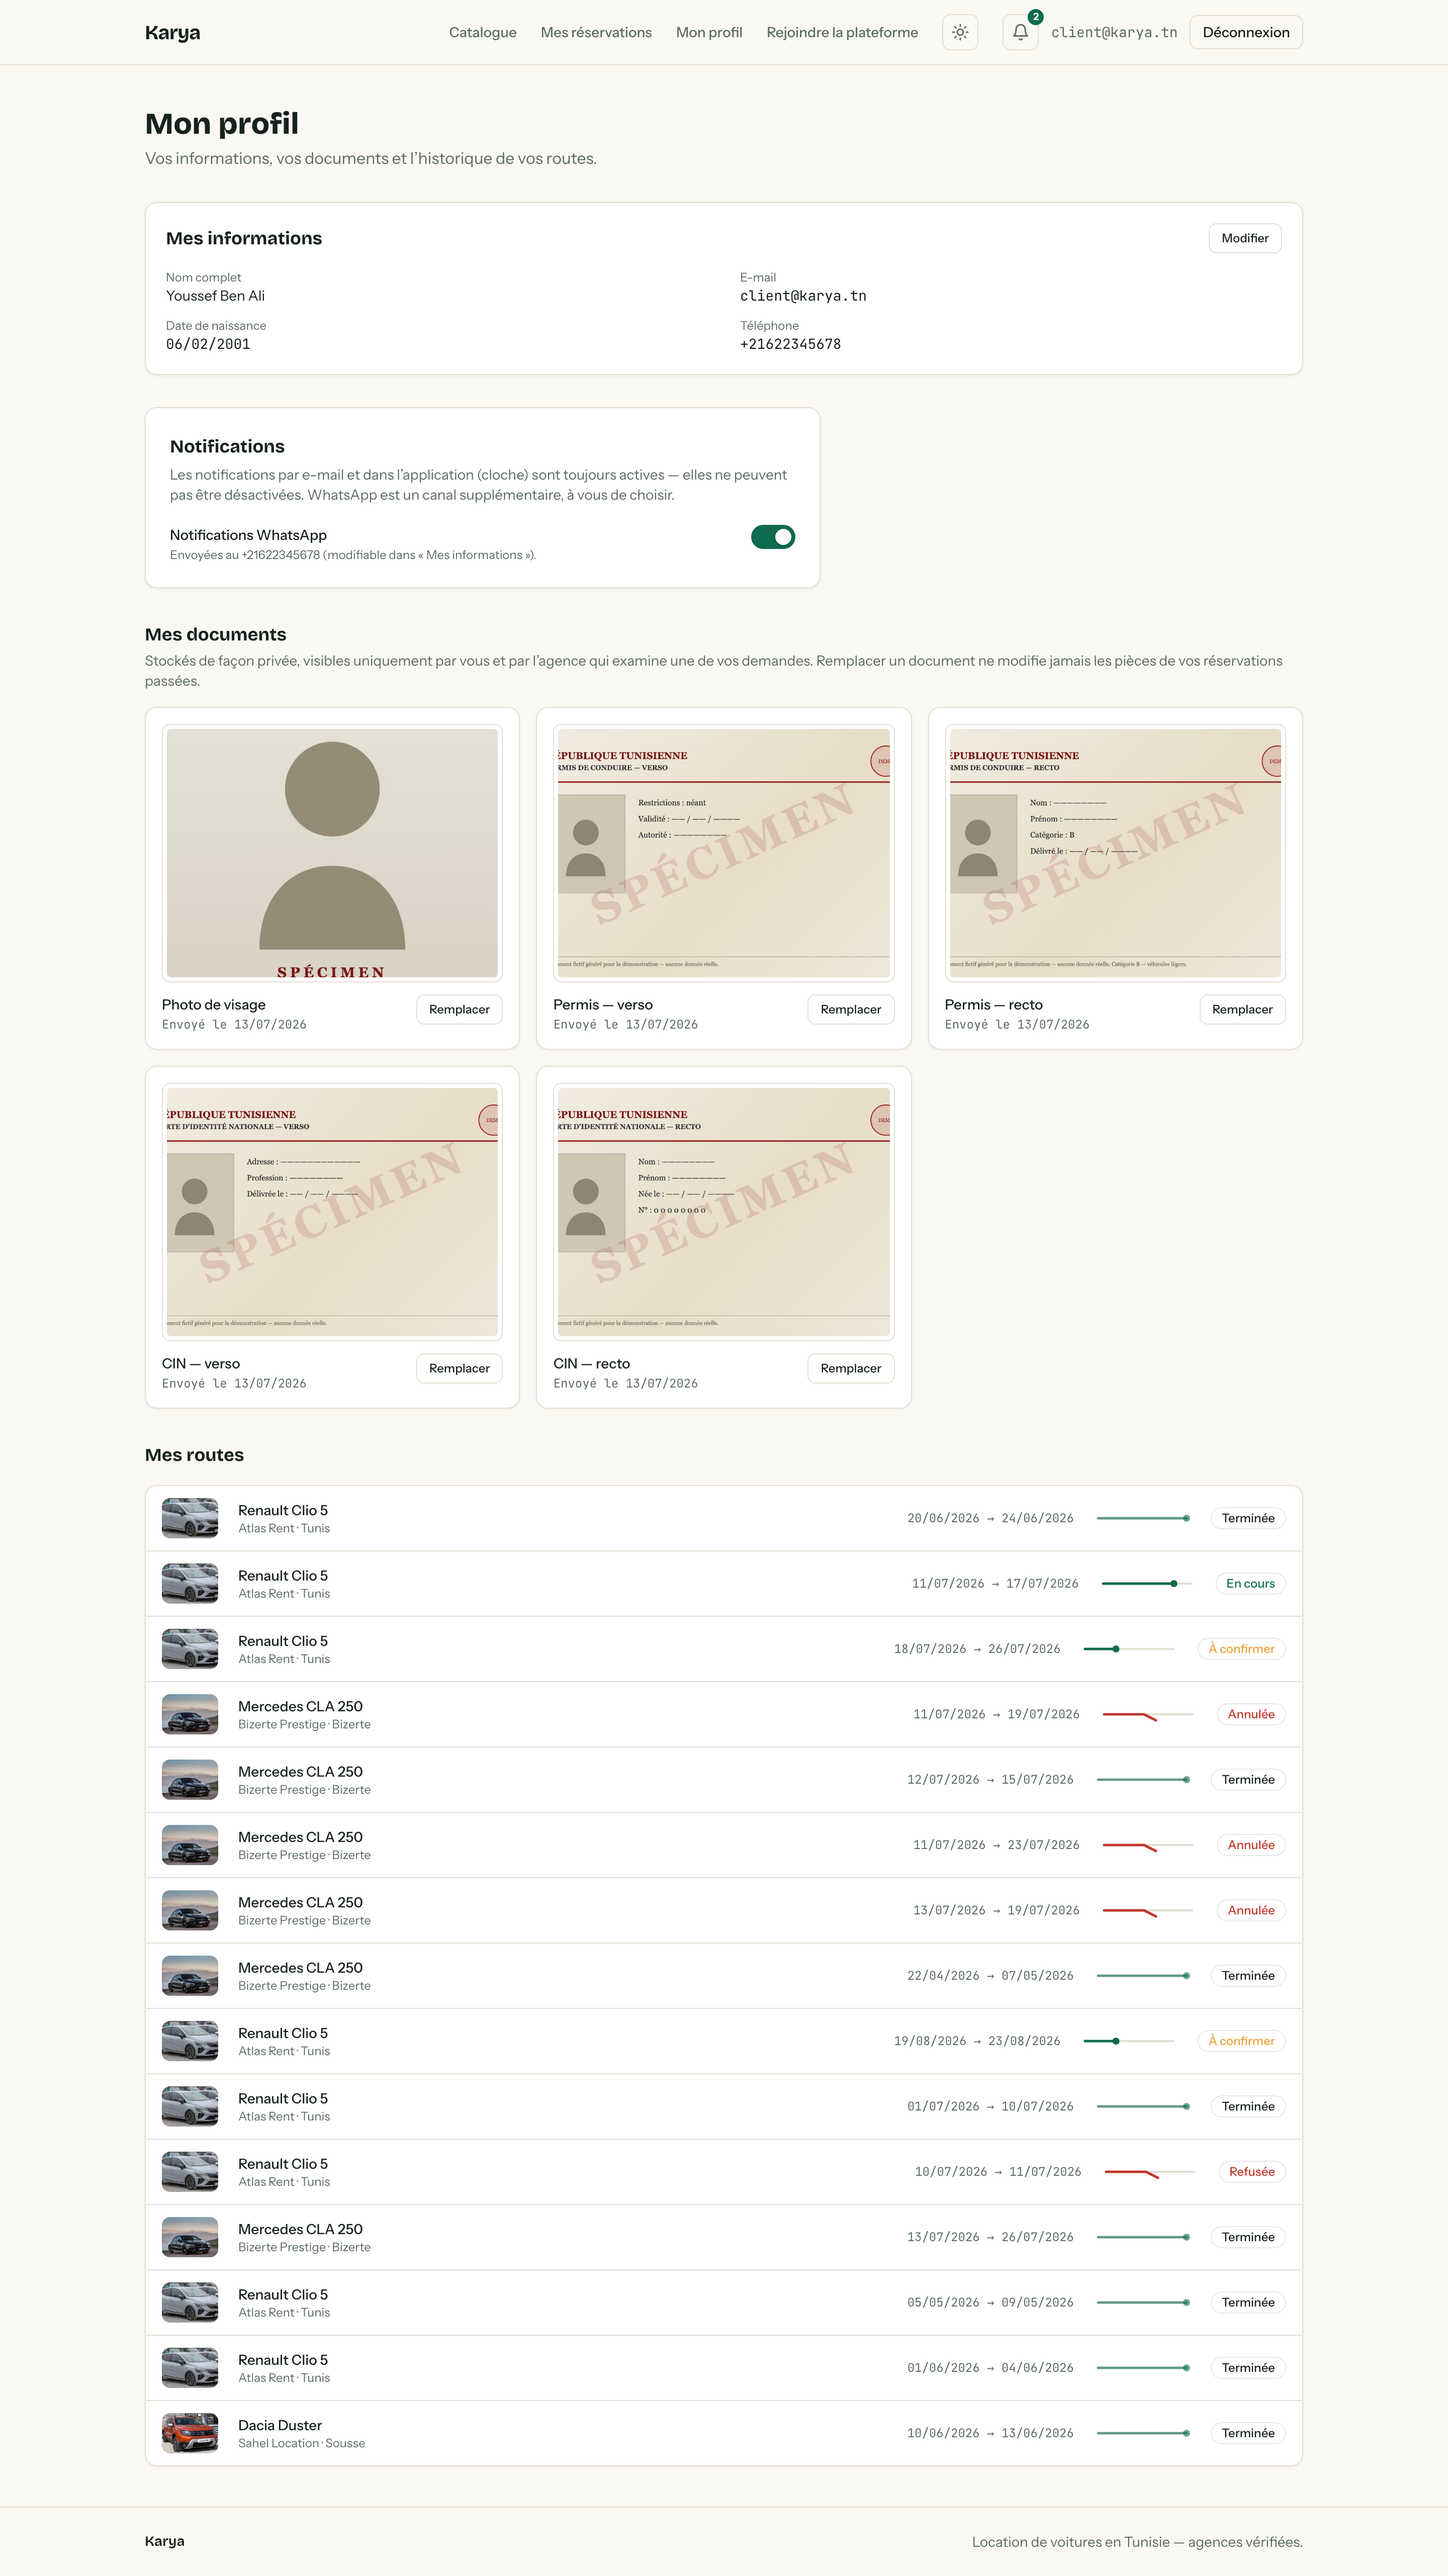Open the Catalogue page
This screenshot has height=2576, width=1448.
coord(482,32)
